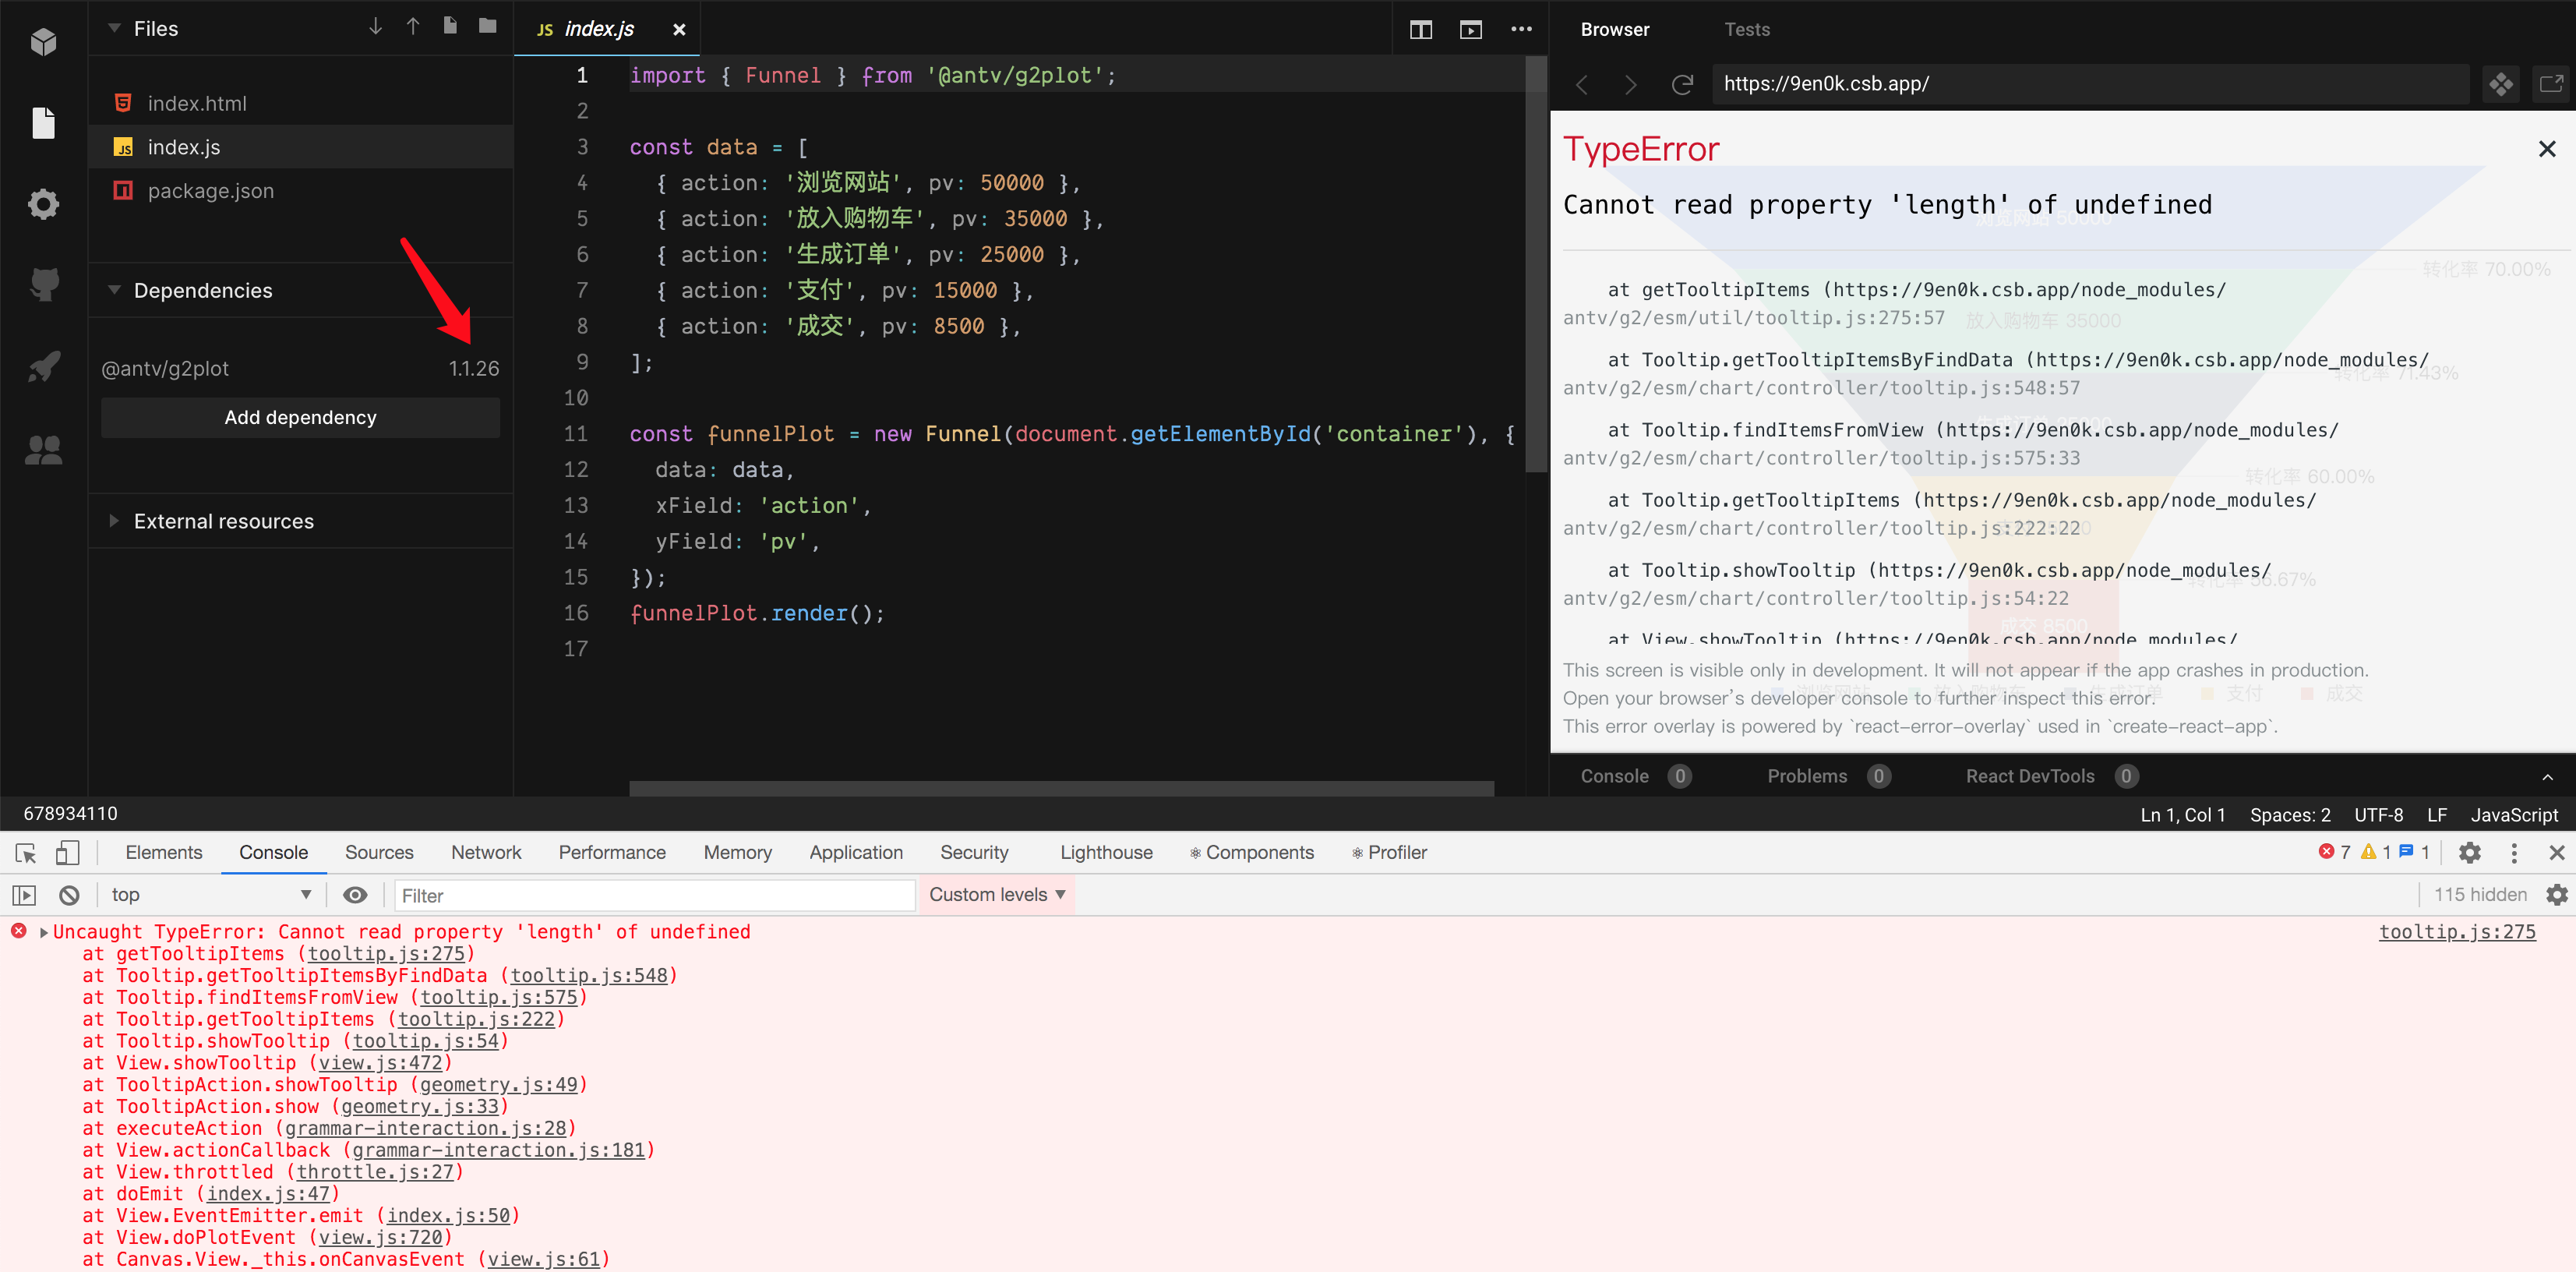Create a new folder in the Files panel
The width and height of the screenshot is (2576, 1272).
487,27
